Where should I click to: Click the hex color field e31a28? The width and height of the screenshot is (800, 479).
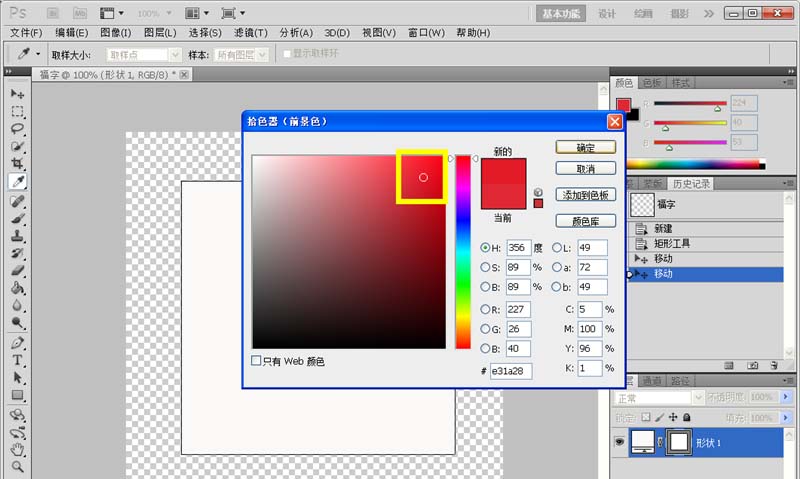(x=511, y=371)
